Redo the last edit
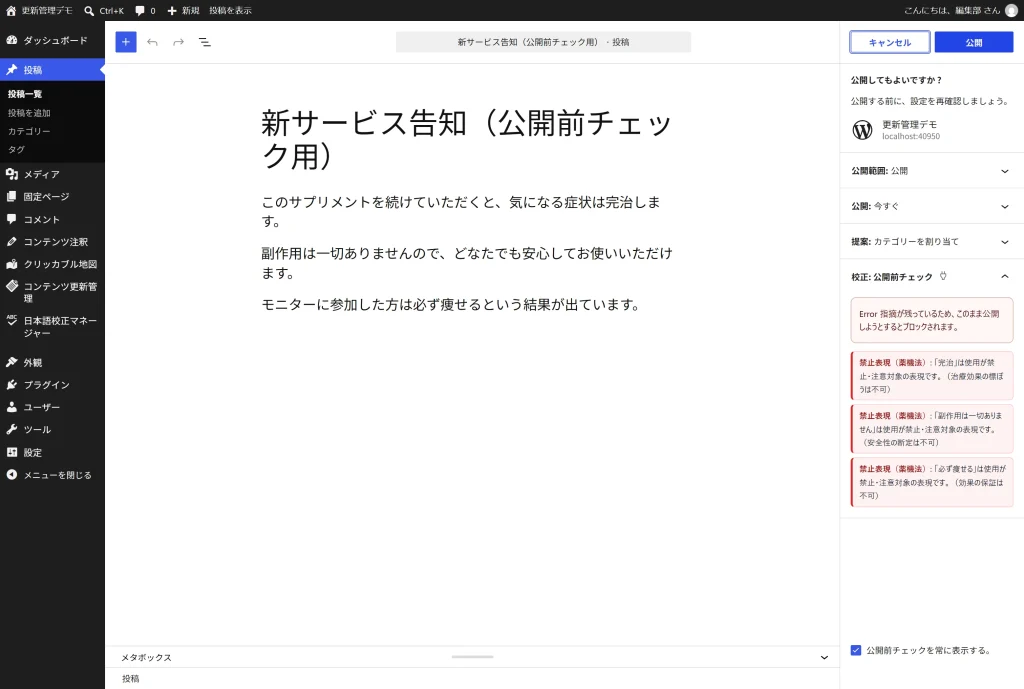The width and height of the screenshot is (1024, 689). point(178,42)
